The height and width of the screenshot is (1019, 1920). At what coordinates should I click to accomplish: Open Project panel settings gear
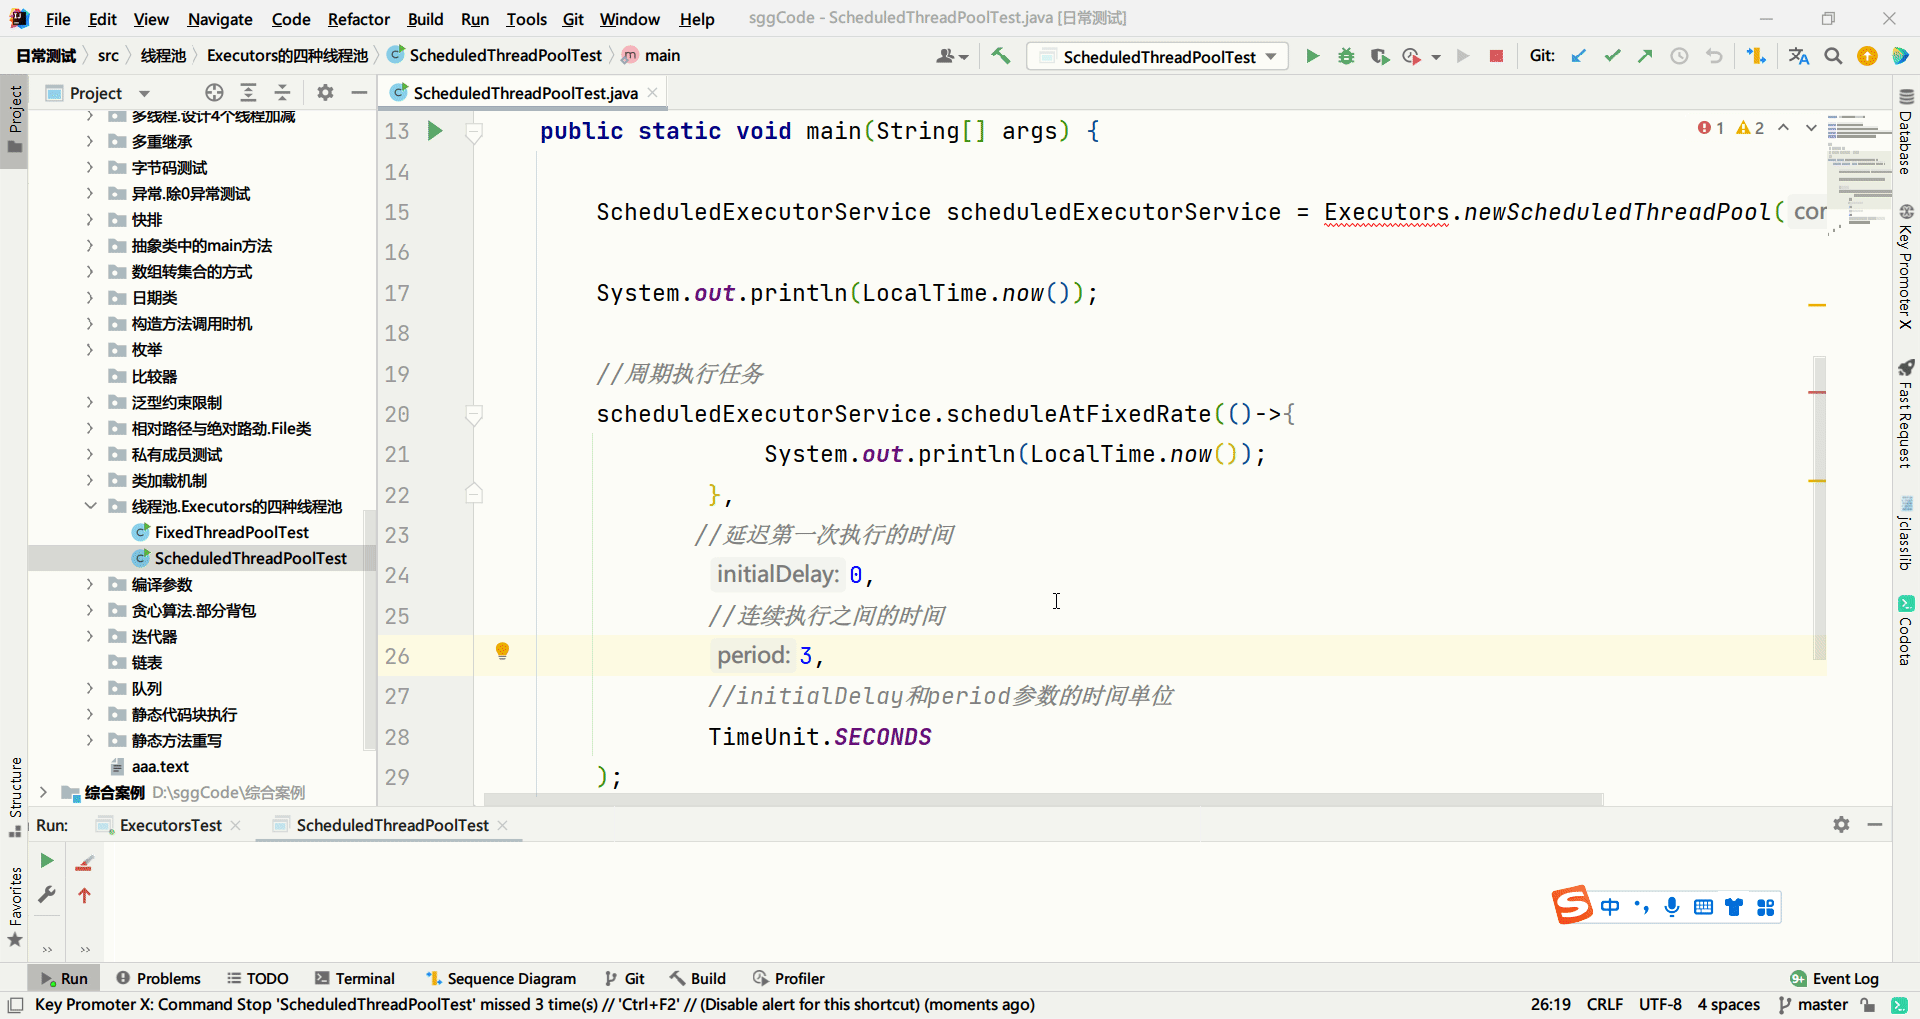tap(325, 93)
